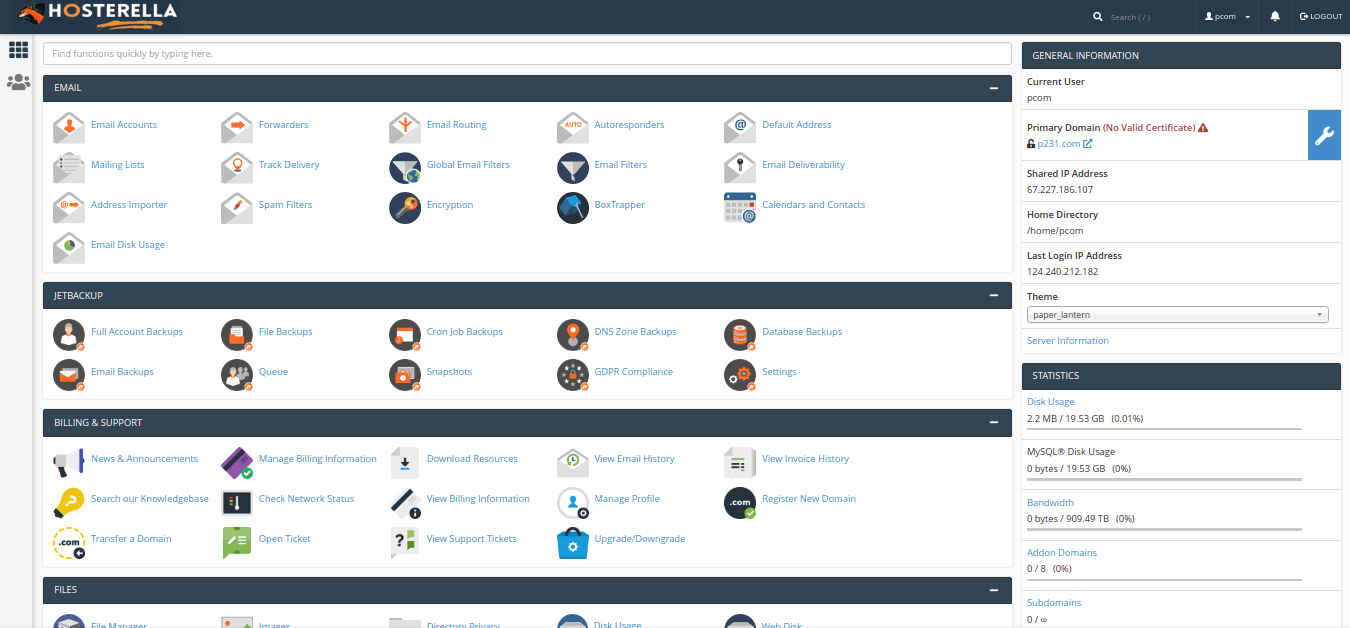This screenshot has height=628, width=1350.
Task: Collapse the Billing & Support section
Action: click(993, 423)
